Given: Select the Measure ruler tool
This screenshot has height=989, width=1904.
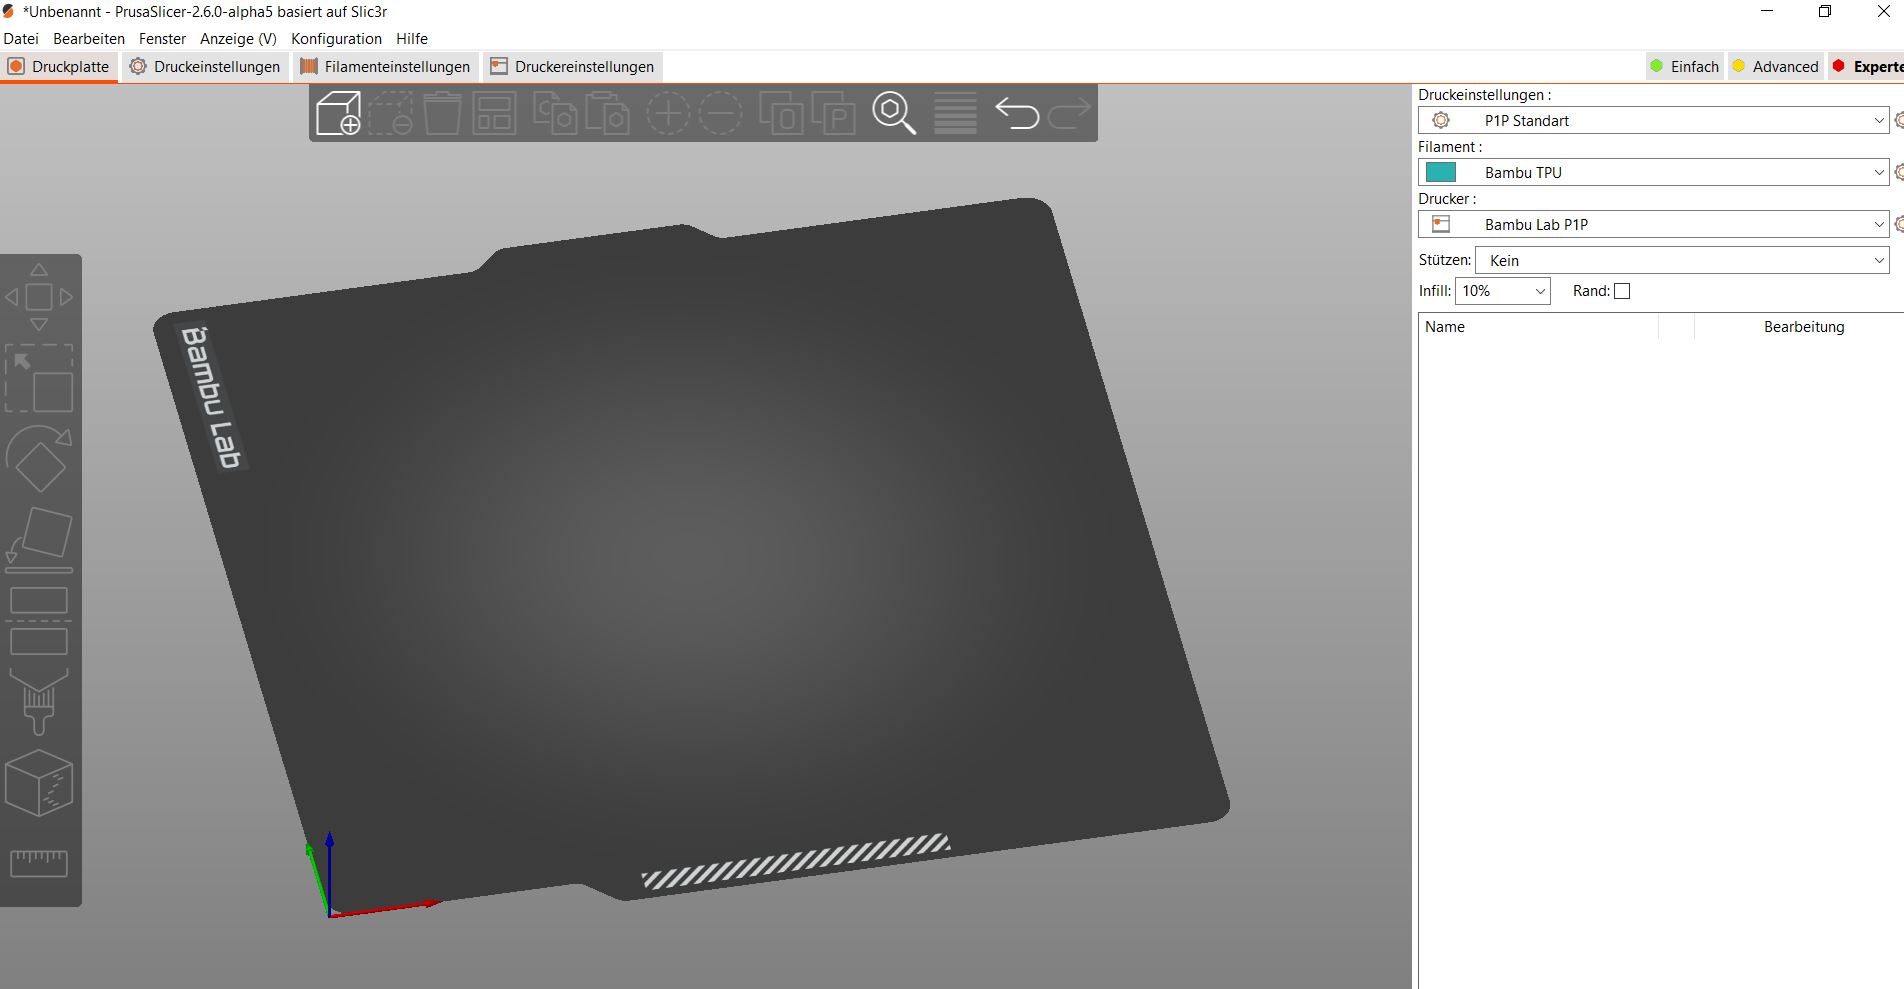Looking at the screenshot, I should [x=39, y=863].
